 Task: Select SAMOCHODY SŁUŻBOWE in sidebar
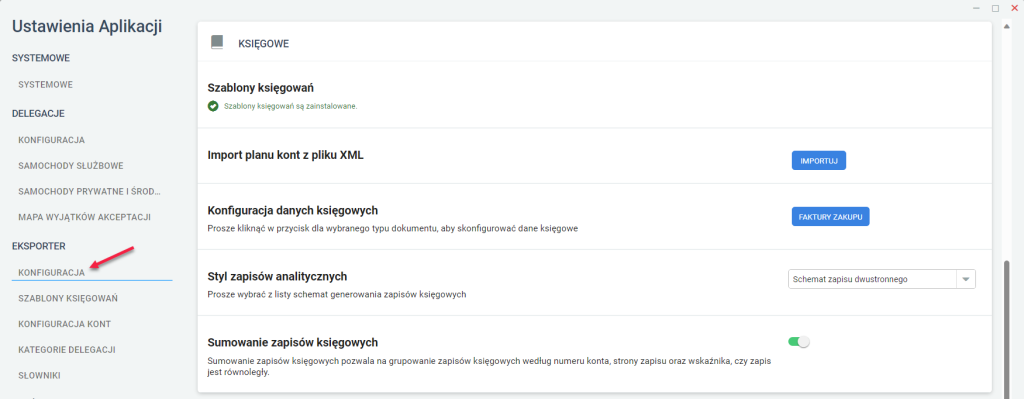click(x=71, y=166)
